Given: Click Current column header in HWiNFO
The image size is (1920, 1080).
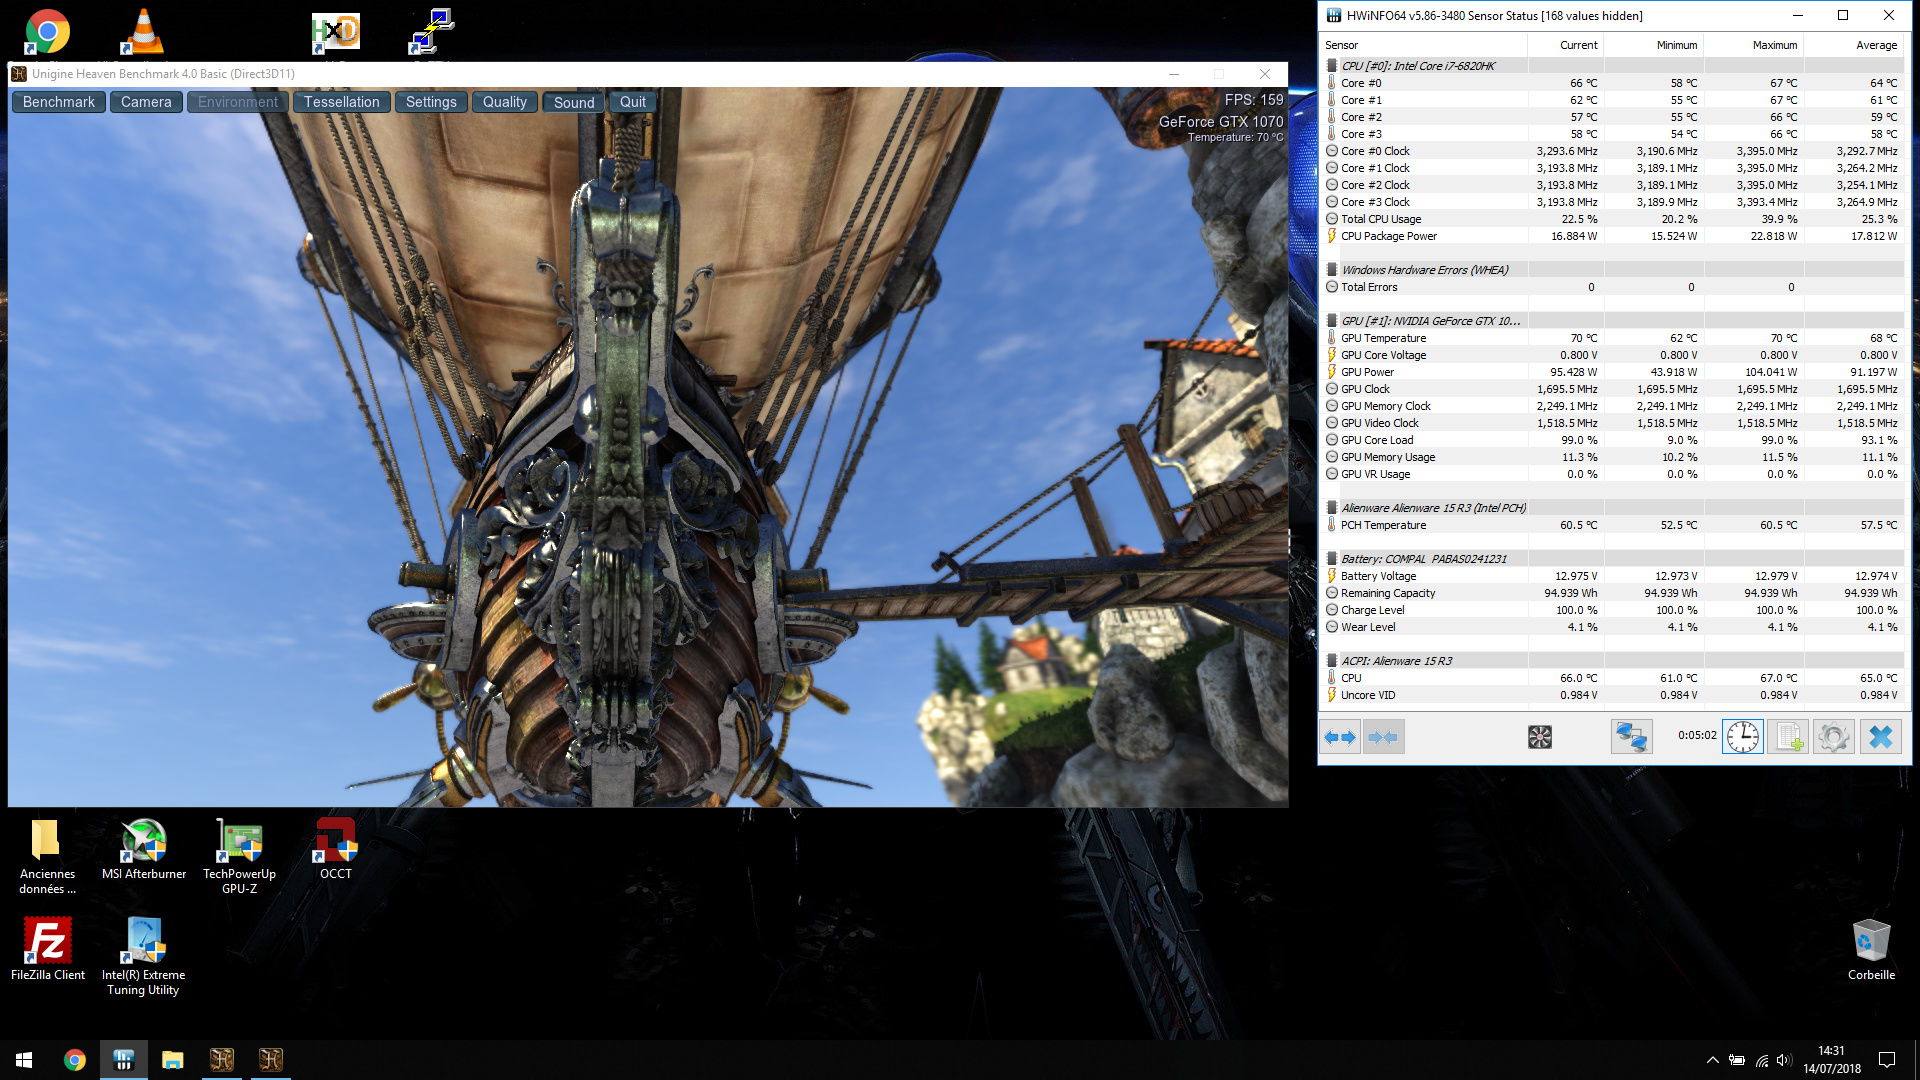Looking at the screenshot, I should pyautogui.click(x=1565, y=45).
